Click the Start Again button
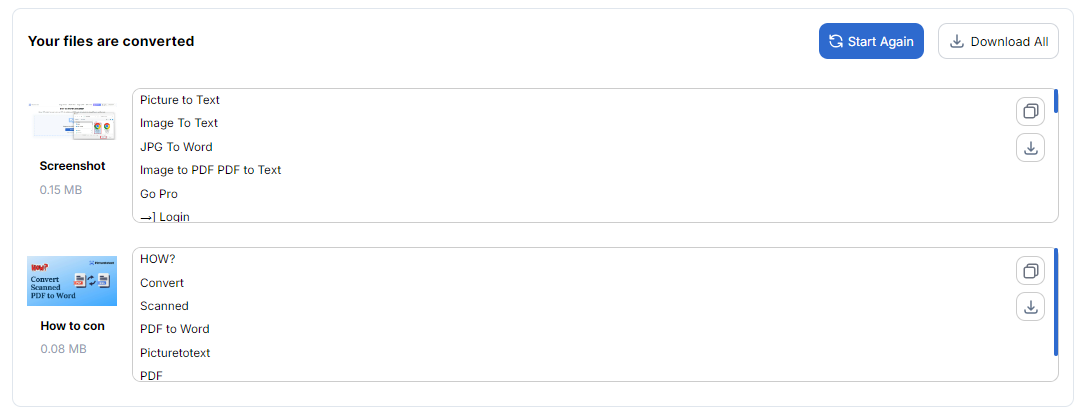Viewport: 1089px width, 412px height. coord(871,41)
